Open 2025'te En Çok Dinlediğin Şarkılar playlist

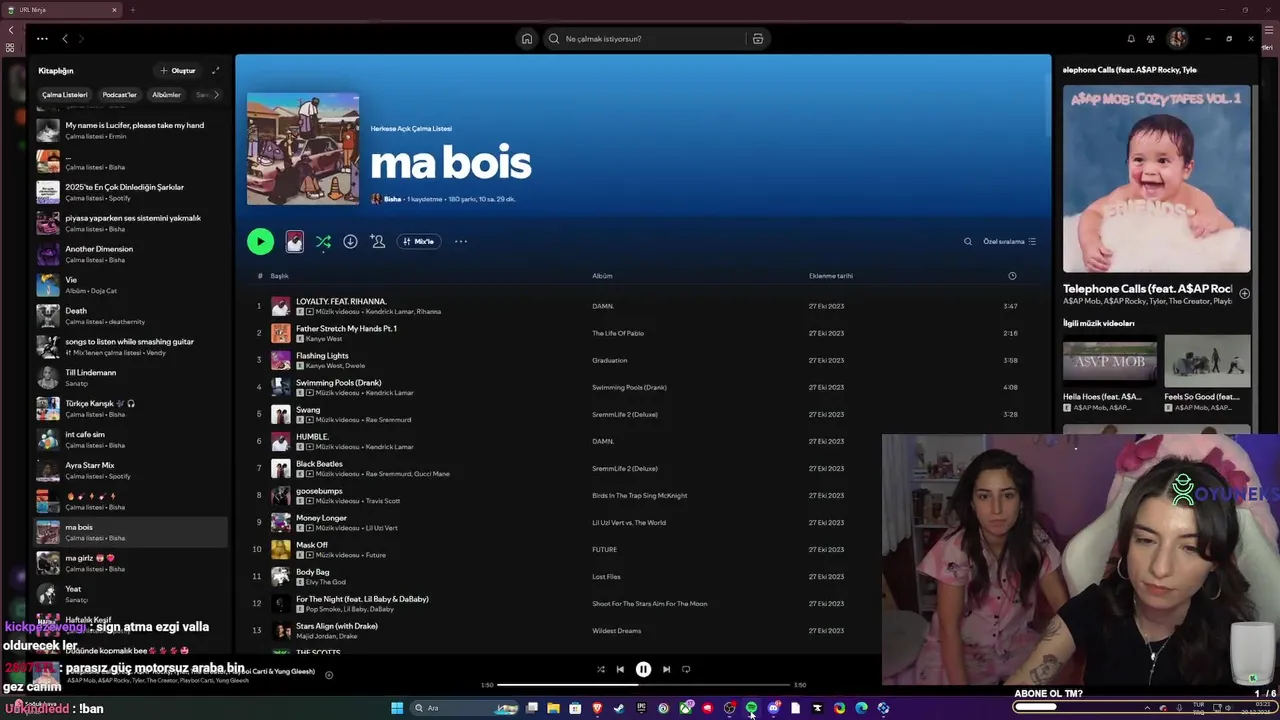coord(130,192)
